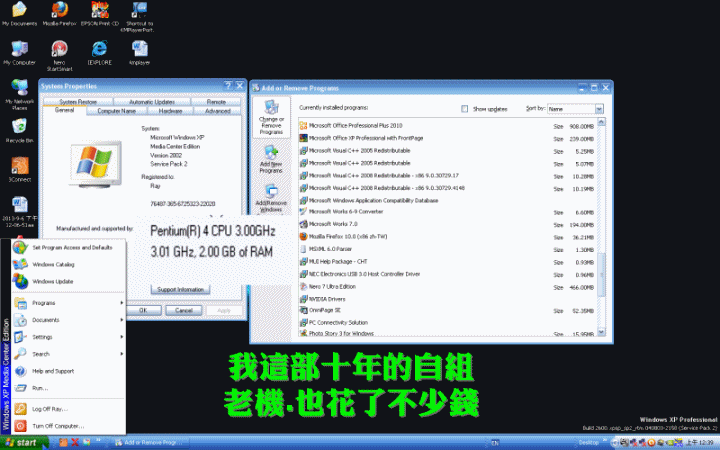This screenshot has width=720, height=450.
Task: Switch to the Computer Name tab
Action: tap(117, 111)
